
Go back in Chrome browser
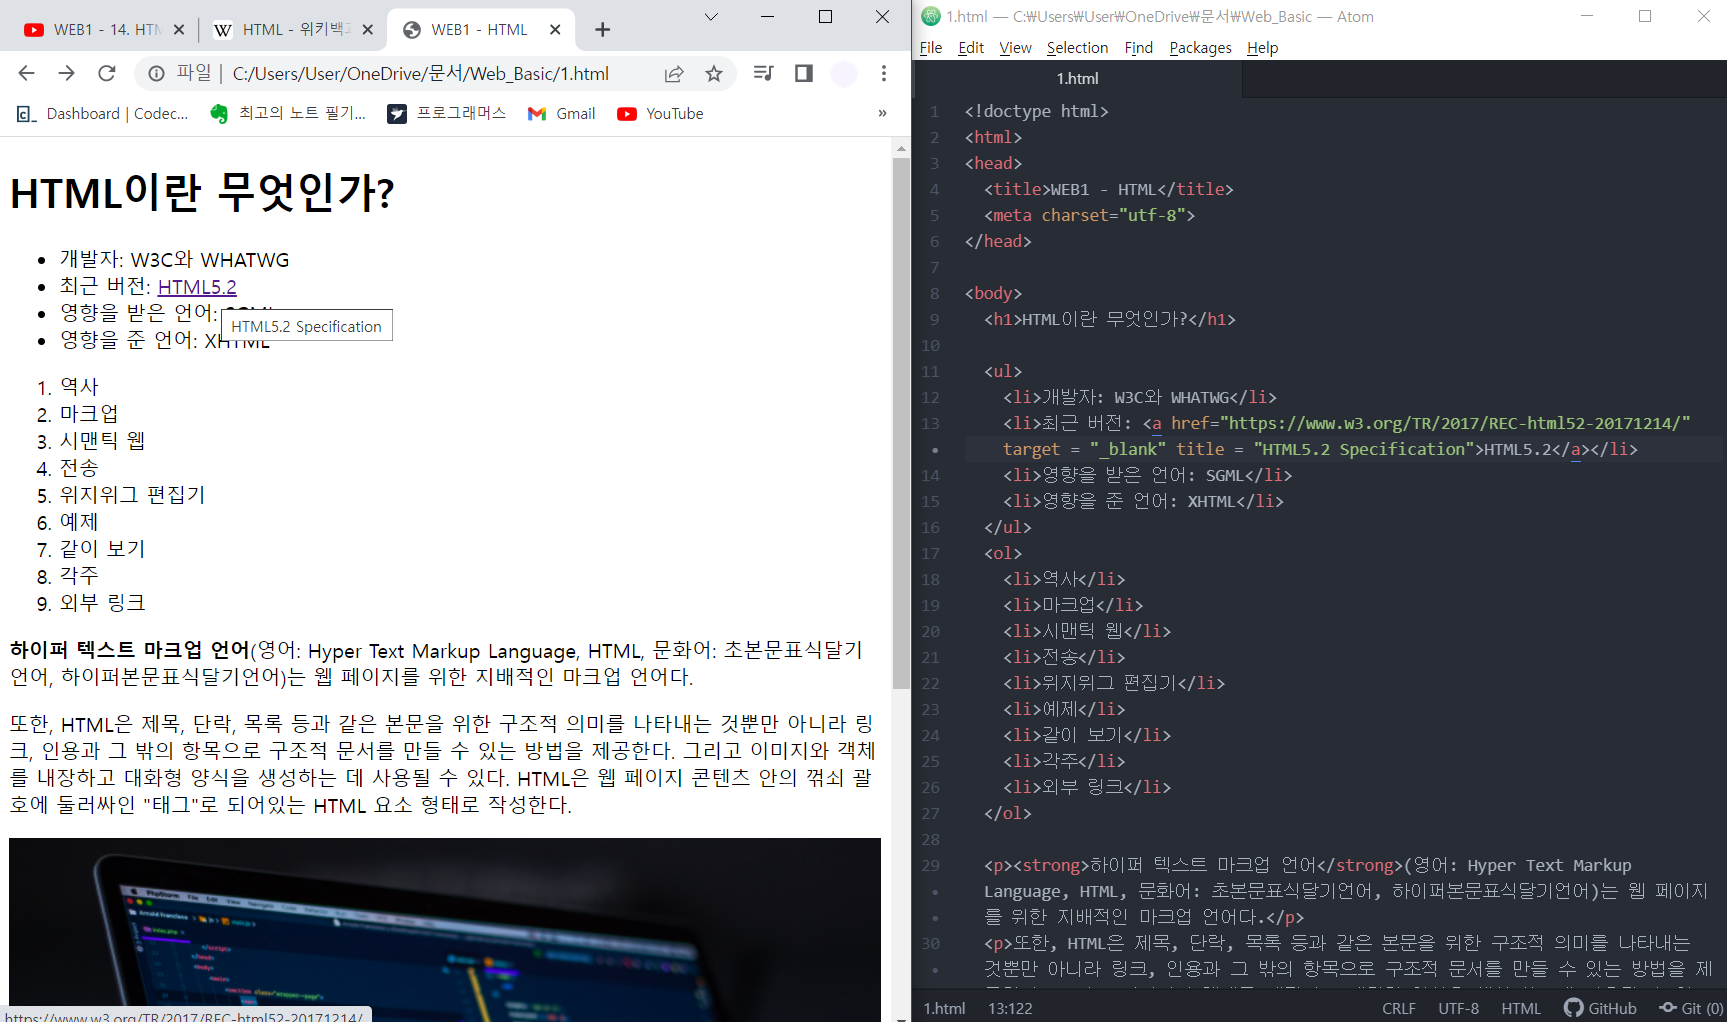(27, 73)
